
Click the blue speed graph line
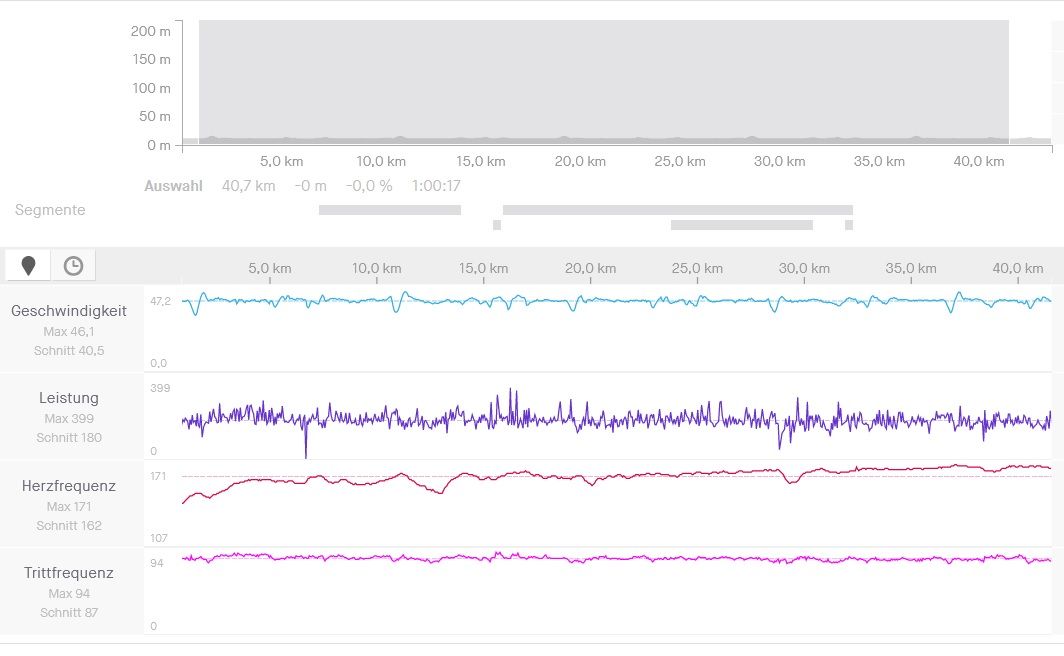(600, 299)
